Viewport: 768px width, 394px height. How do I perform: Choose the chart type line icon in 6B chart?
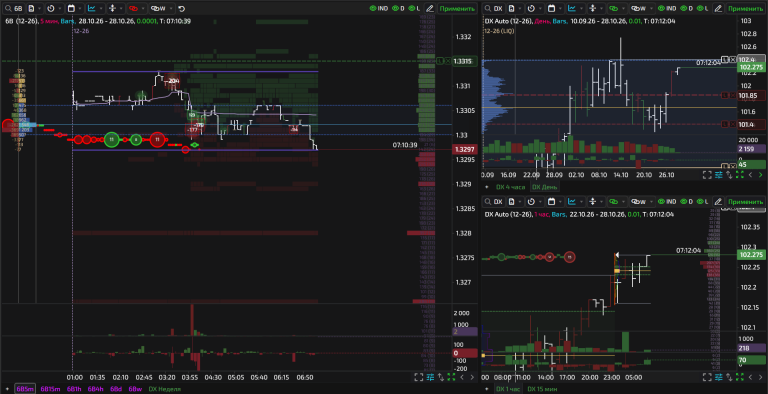point(92,8)
